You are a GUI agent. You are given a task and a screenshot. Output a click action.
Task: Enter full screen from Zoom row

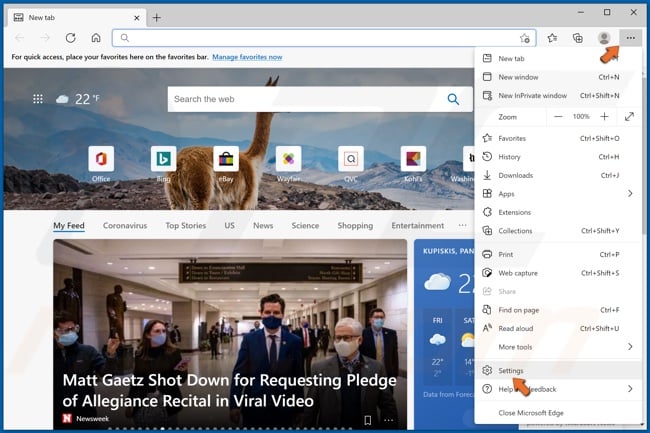coord(630,117)
